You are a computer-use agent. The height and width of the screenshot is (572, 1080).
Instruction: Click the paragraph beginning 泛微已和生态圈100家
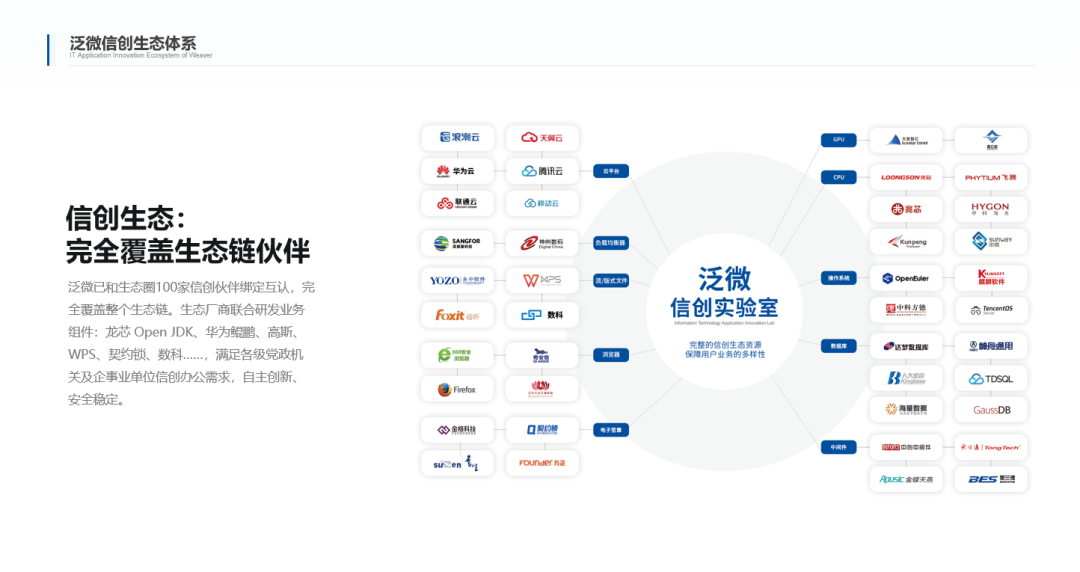(191, 343)
